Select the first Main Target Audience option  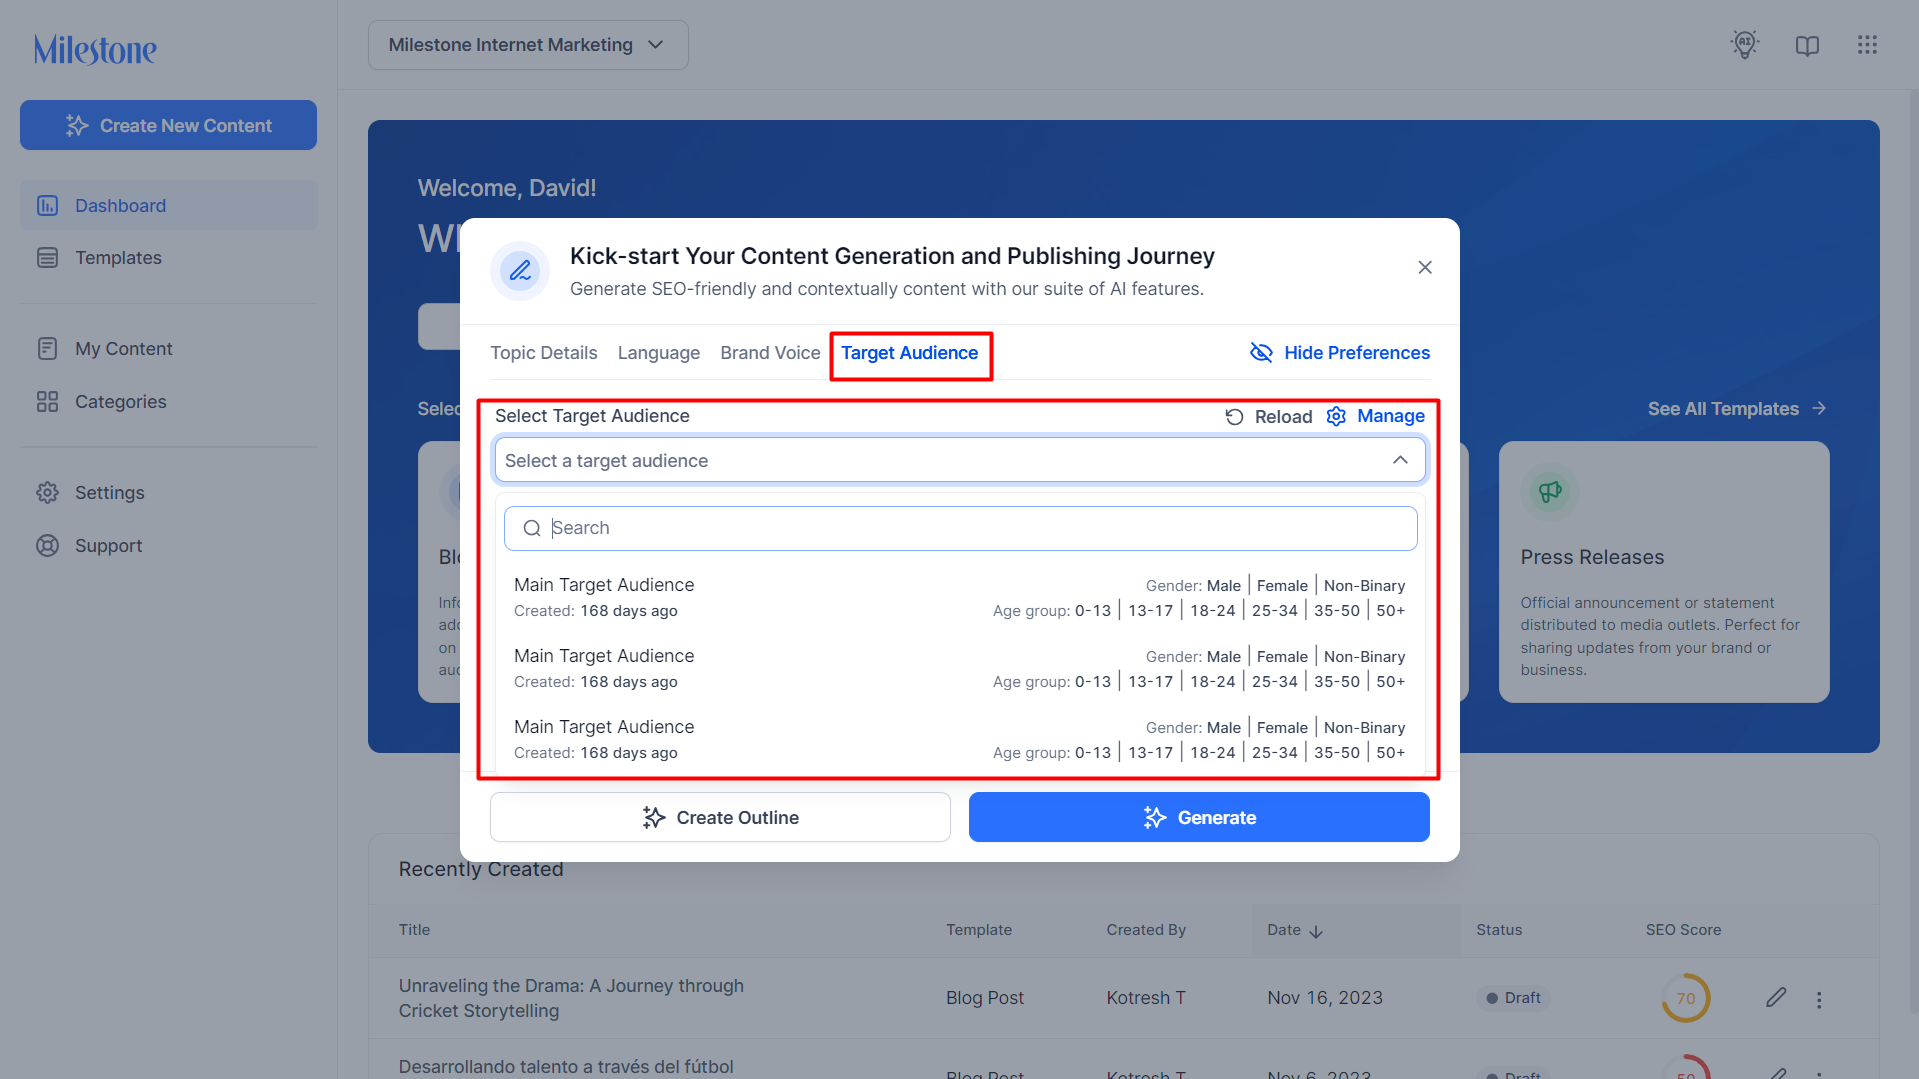pos(959,598)
